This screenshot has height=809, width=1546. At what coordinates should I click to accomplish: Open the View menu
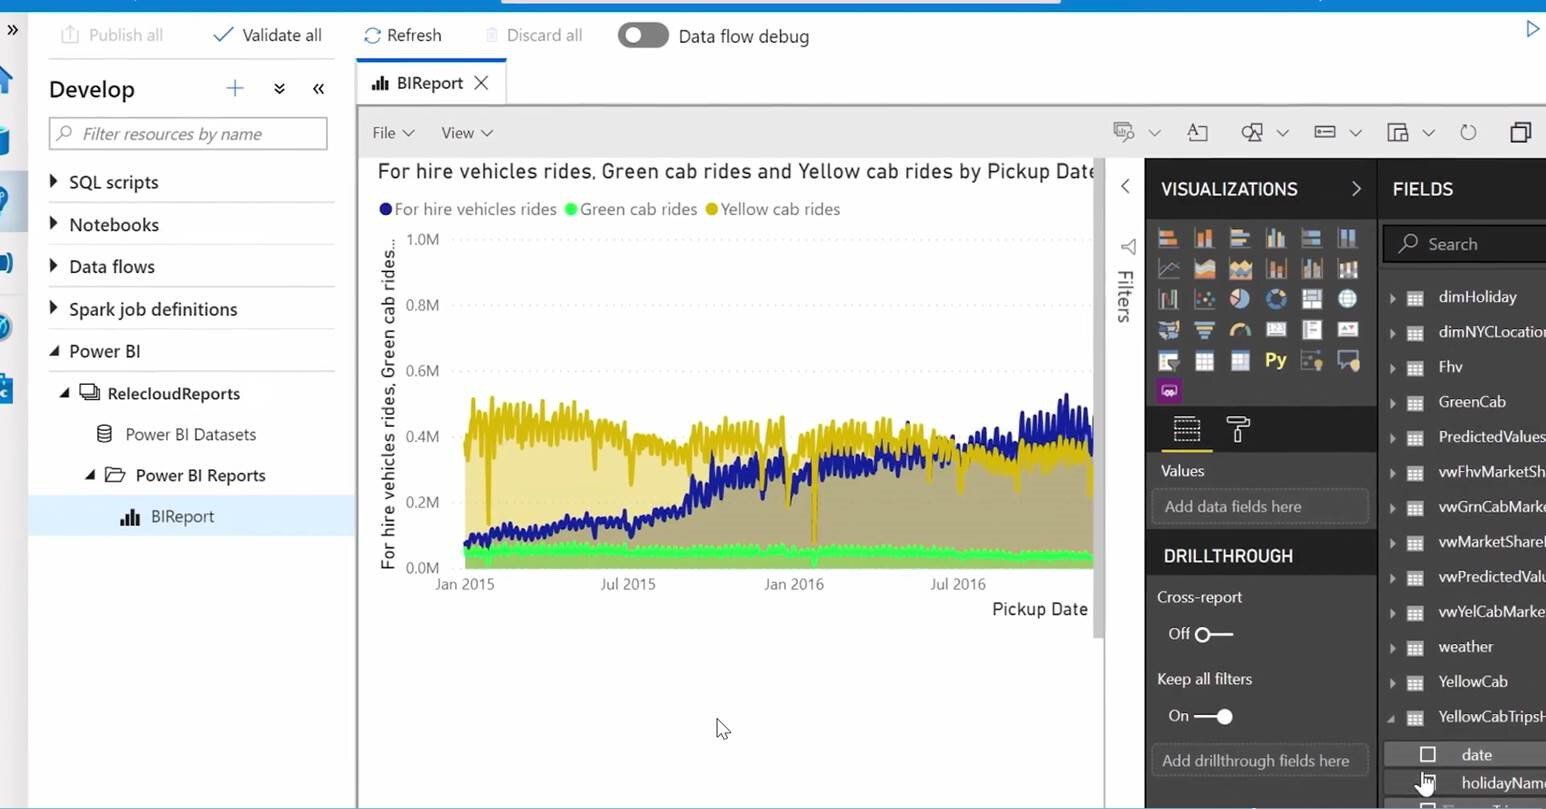coord(467,133)
